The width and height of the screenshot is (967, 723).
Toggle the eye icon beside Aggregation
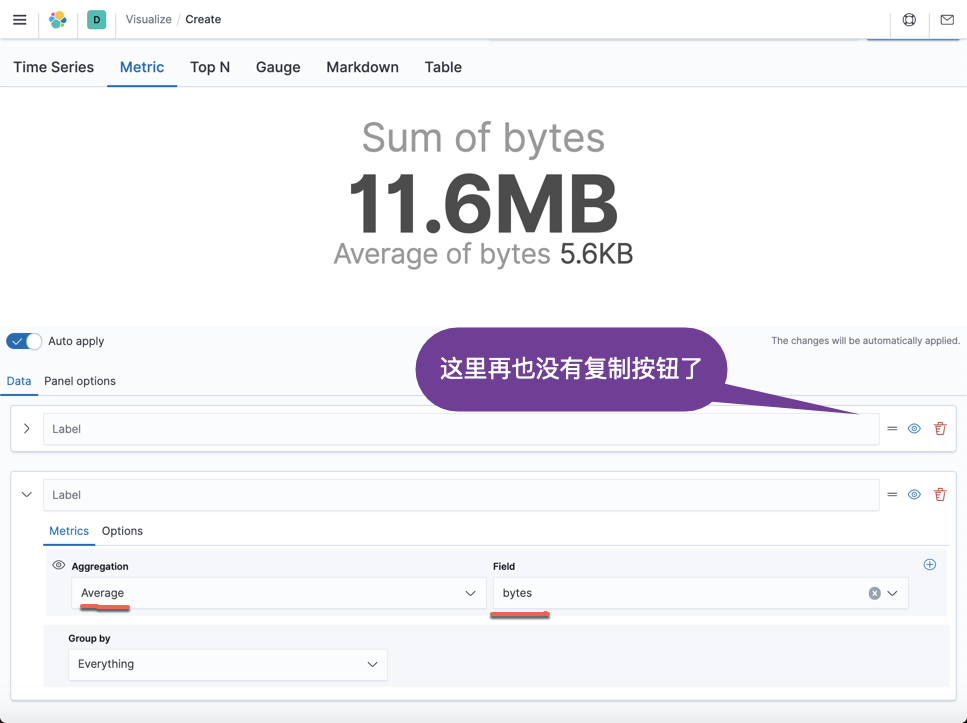point(58,565)
